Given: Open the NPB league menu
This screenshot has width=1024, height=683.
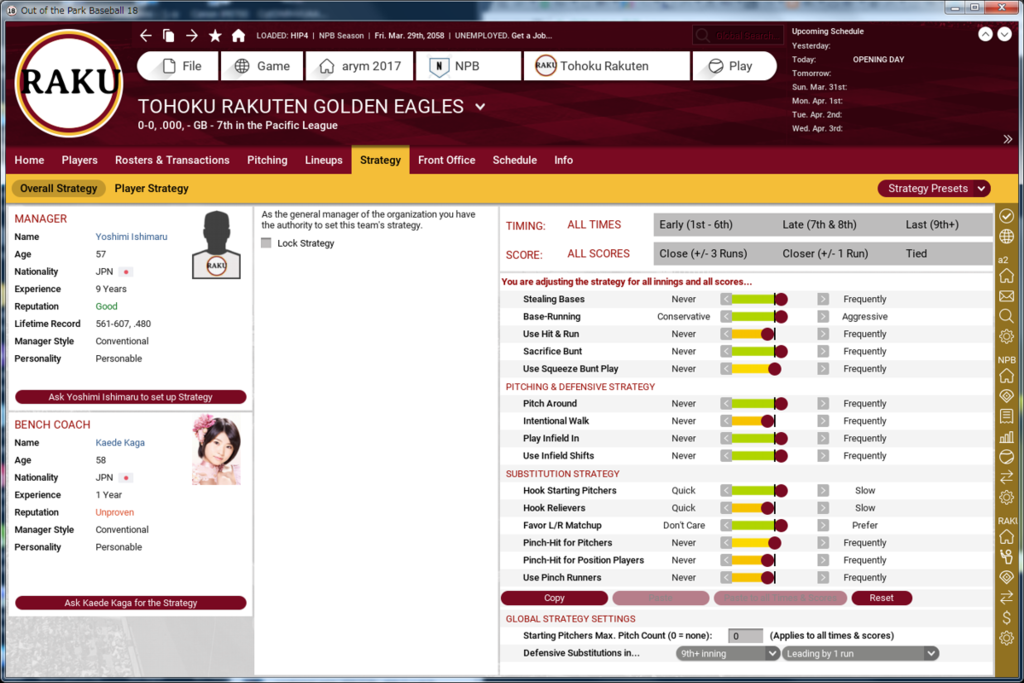Looking at the screenshot, I should tap(468, 66).
